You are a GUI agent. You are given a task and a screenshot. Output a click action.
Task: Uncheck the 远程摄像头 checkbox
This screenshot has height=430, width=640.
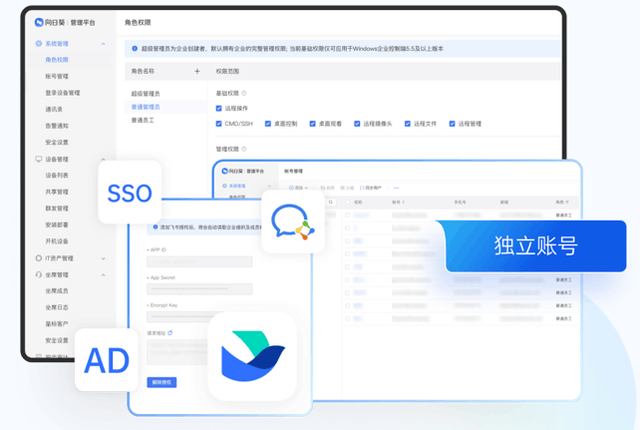(357, 124)
